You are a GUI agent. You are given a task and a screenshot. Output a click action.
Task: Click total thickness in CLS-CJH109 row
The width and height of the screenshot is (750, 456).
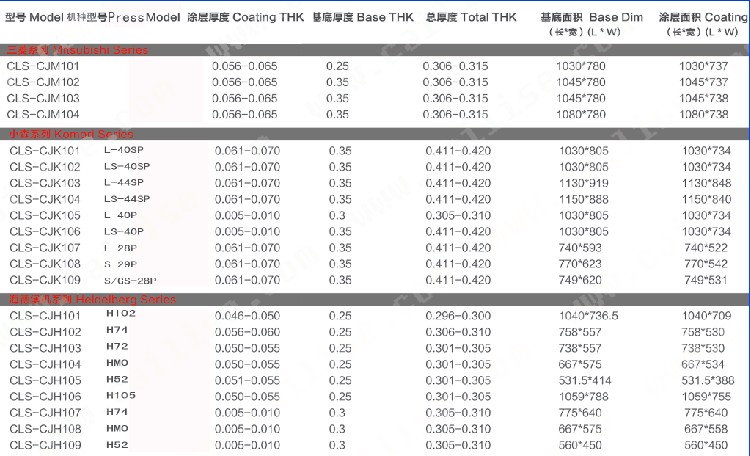tap(458, 445)
